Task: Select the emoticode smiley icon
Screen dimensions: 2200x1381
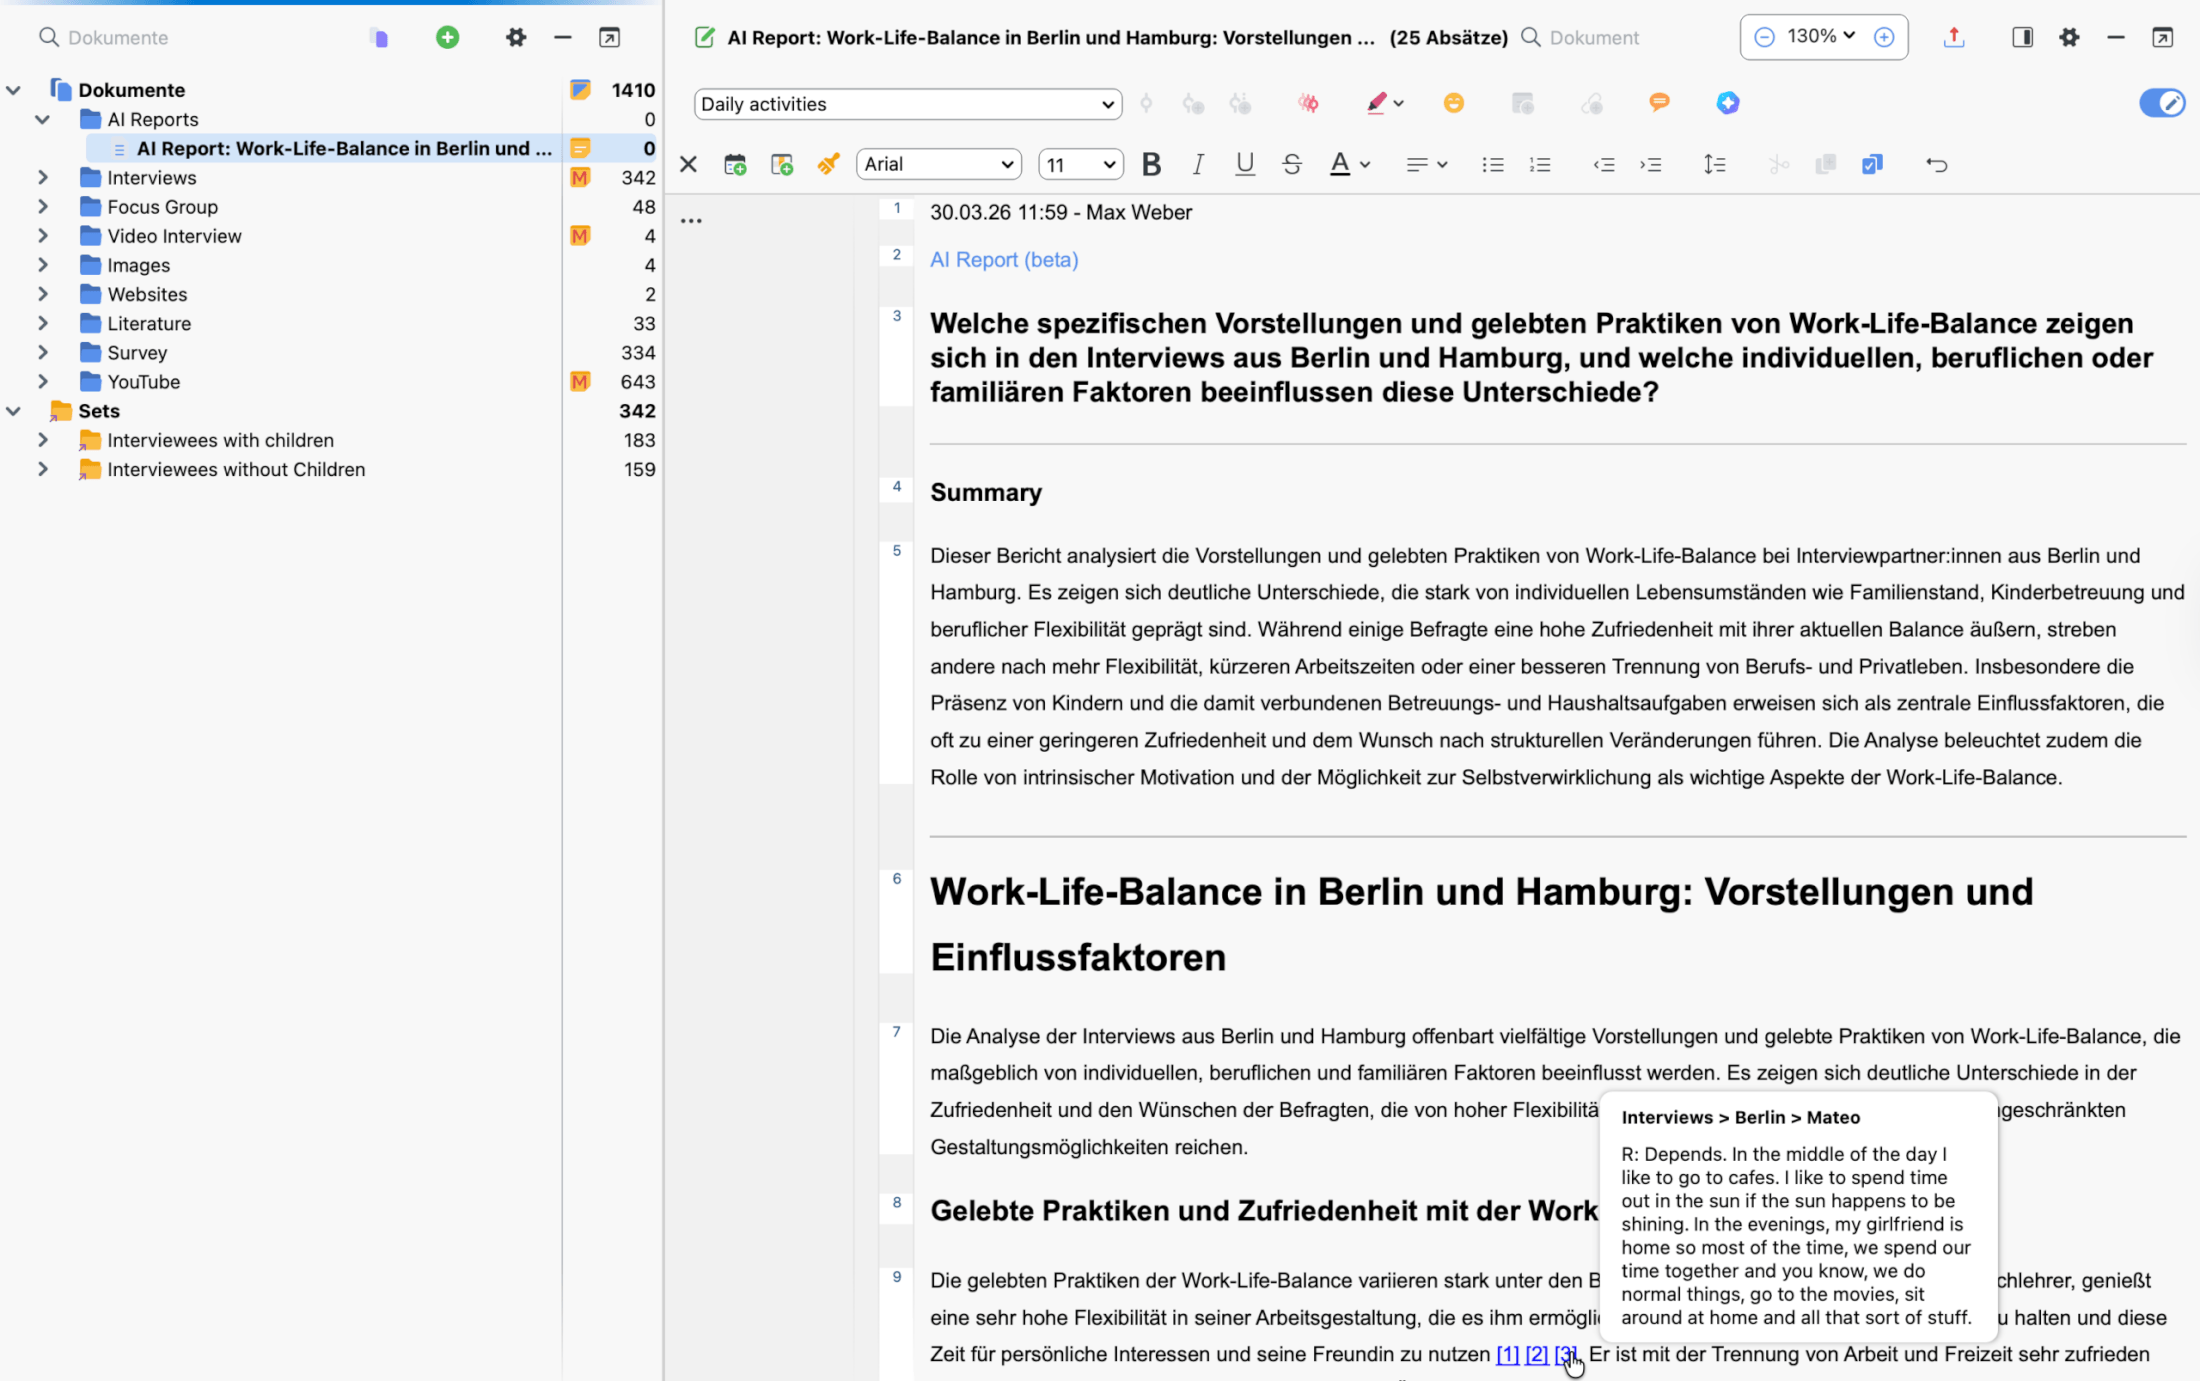Action: pyautogui.click(x=1454, y=103)
